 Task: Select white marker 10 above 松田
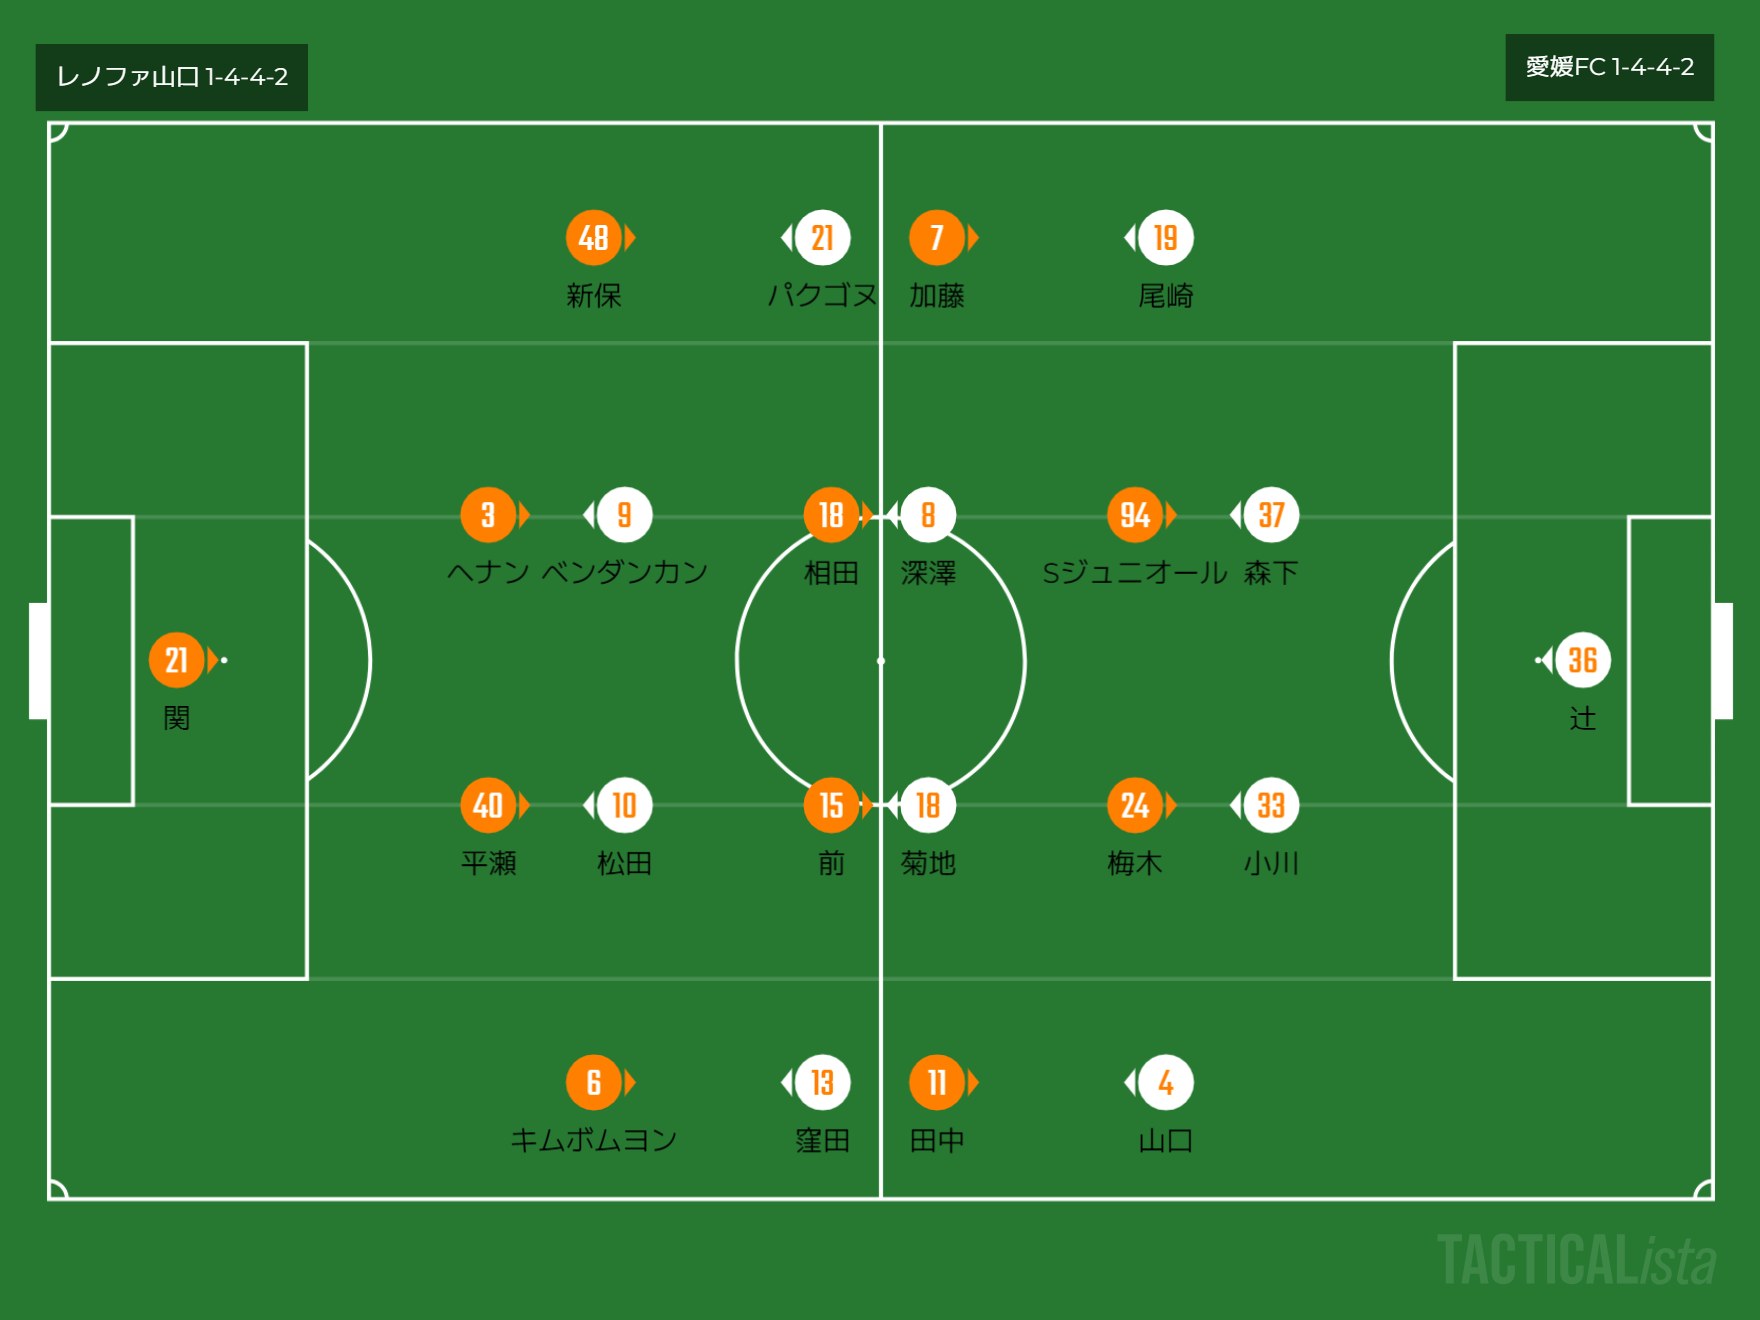tap(624, 805)
